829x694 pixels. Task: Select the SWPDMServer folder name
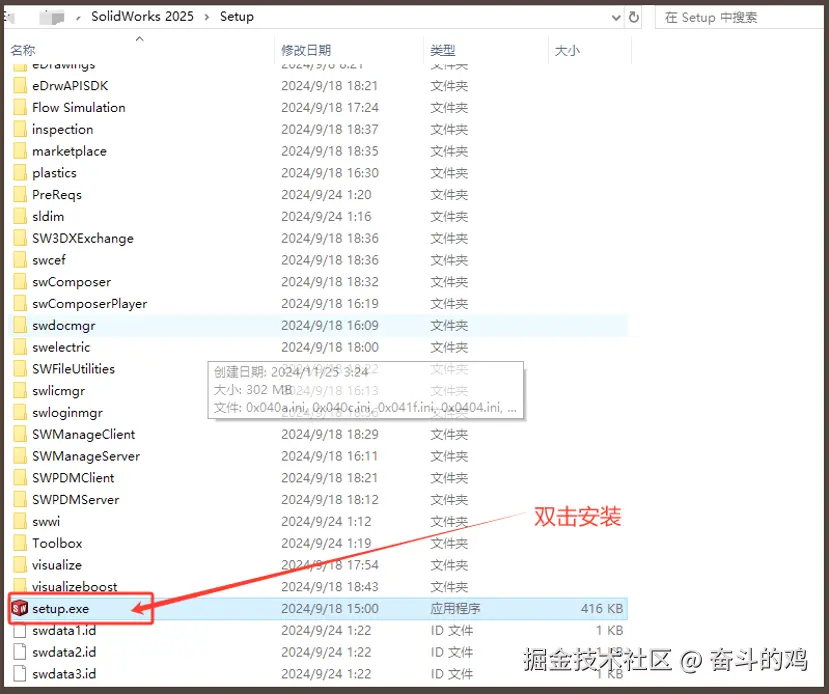(x=76, y=499)
